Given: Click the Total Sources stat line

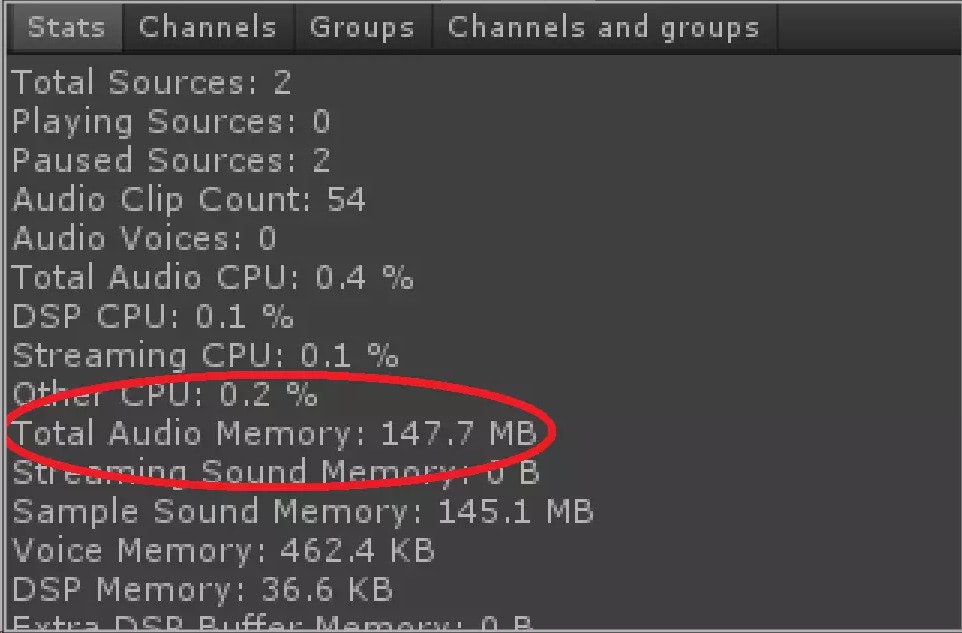Looking at the screenshot, I should 151,83.
